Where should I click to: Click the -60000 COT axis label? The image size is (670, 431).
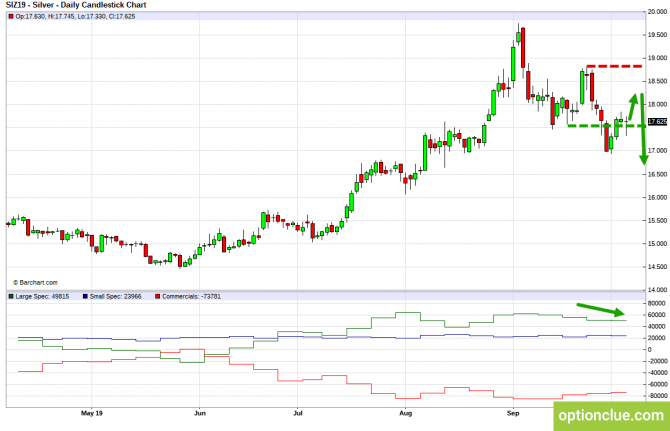pyautogui.click(x=657, y=384)
